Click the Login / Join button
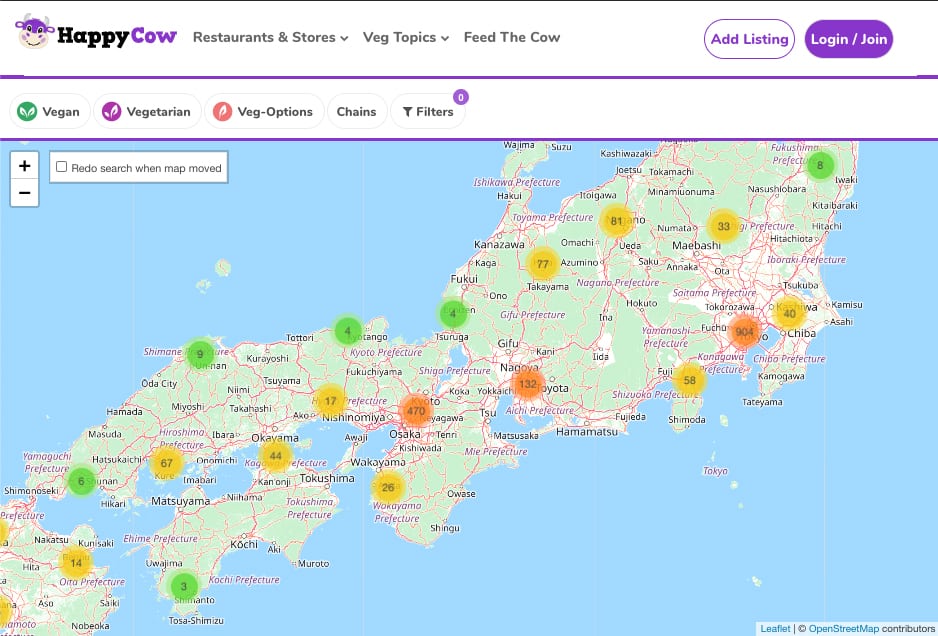The width and height of the screenshot is (938, 636). (x=848, y=39)
